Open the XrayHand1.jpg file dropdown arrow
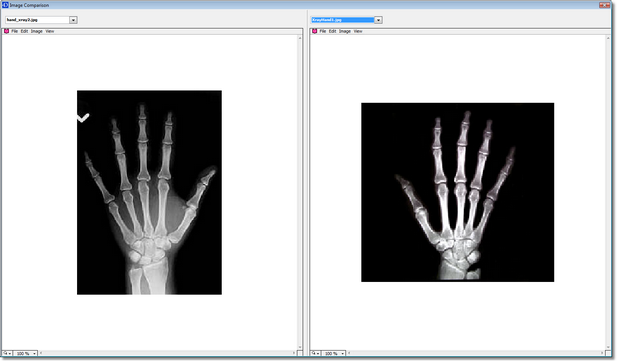This screenshot has height=362, width=617. (378, 20)
